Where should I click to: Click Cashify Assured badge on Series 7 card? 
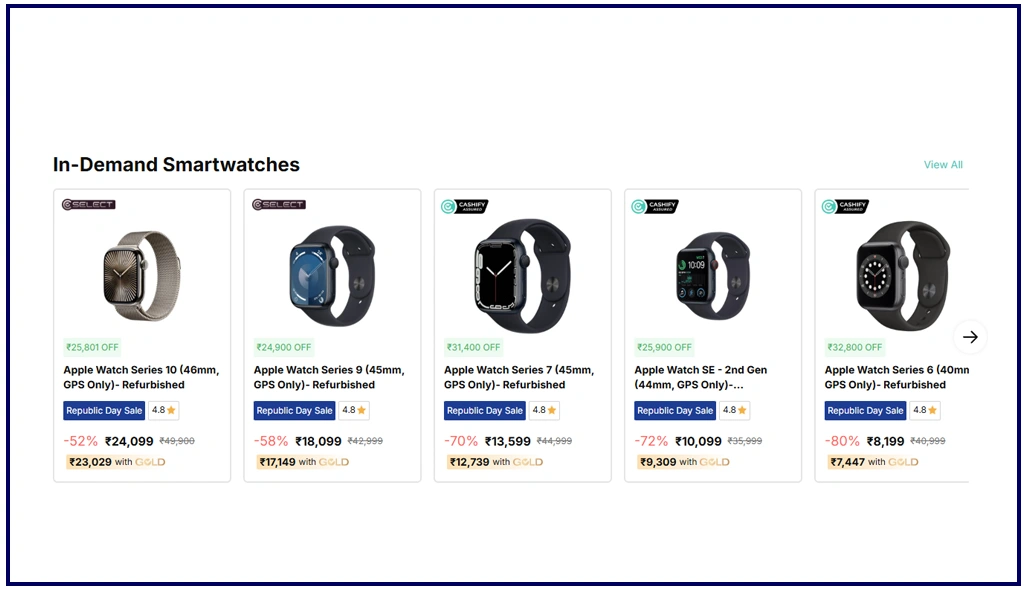pos(465,207)
